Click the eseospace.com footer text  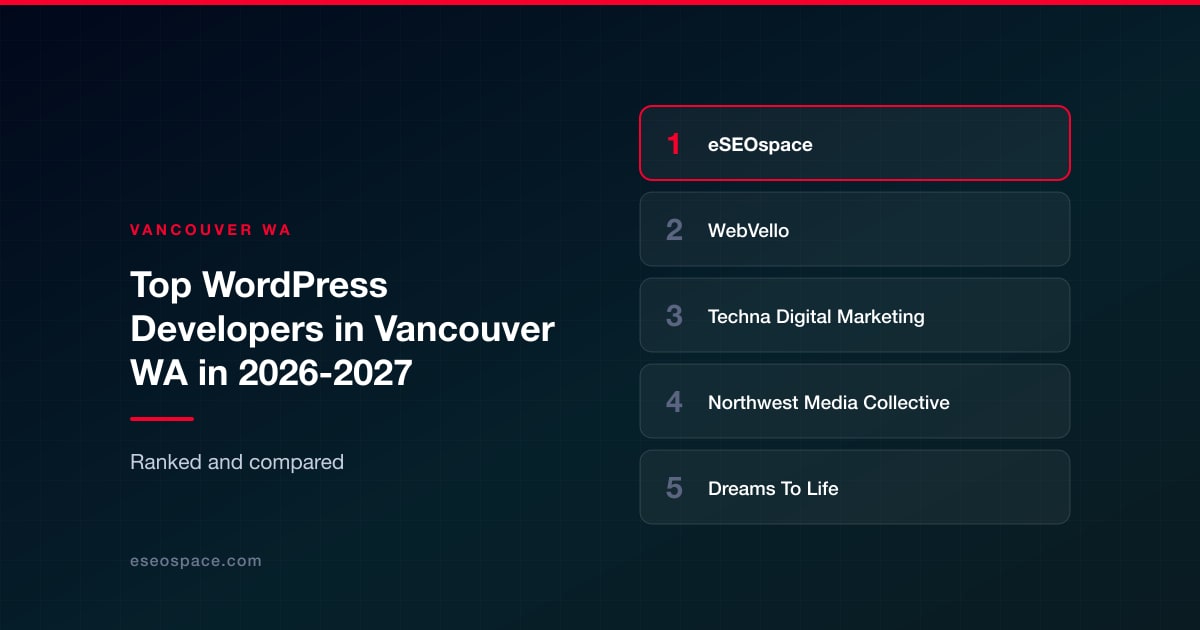point(196,561)
